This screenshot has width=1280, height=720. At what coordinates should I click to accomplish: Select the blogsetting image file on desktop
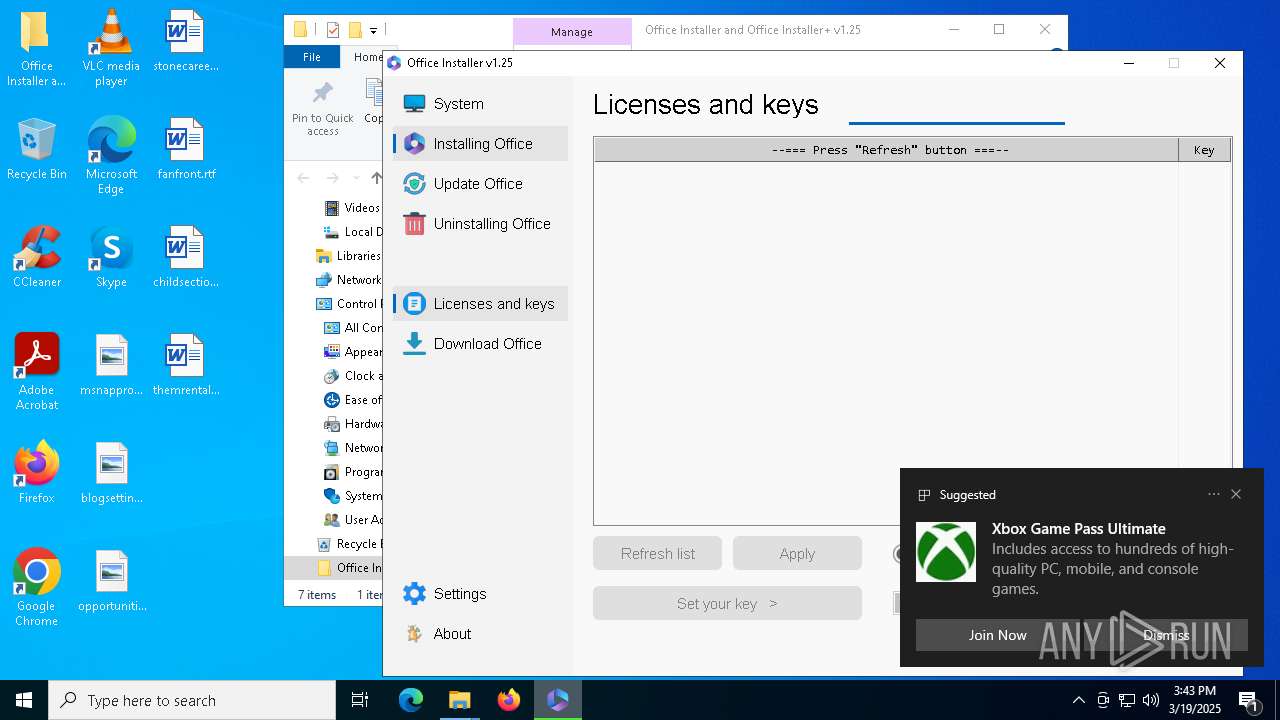pyautogui.click(x=111, y=474)
